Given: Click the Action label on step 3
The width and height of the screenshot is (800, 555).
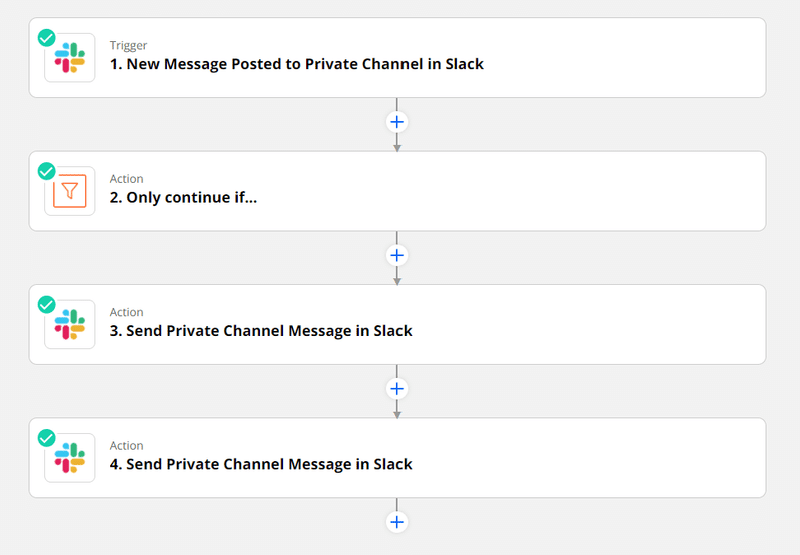Looking at the screenshot, I should pyautogui.click(x=127, y=312).
